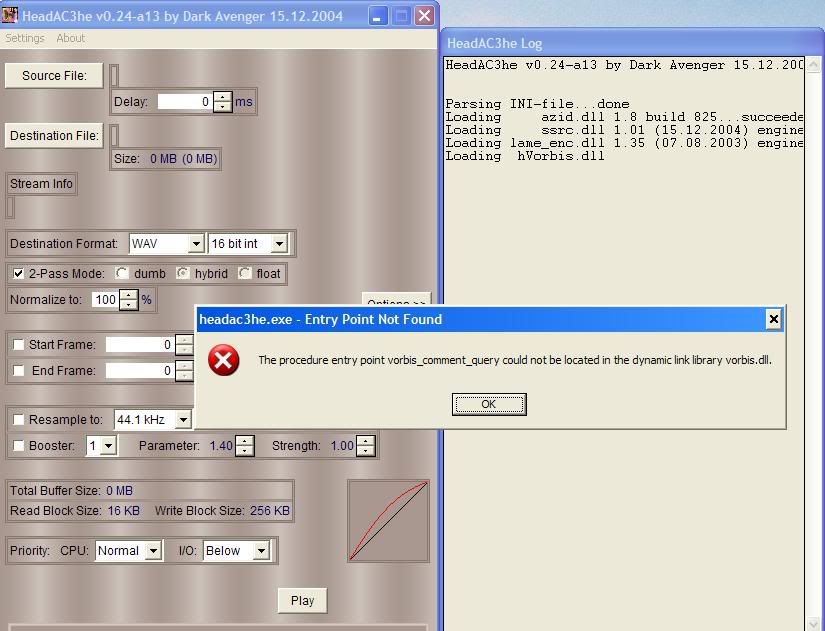Click the Total Buffer Size value
The height and width of the screenshot is (631, 825).
(x=119, y=490)
